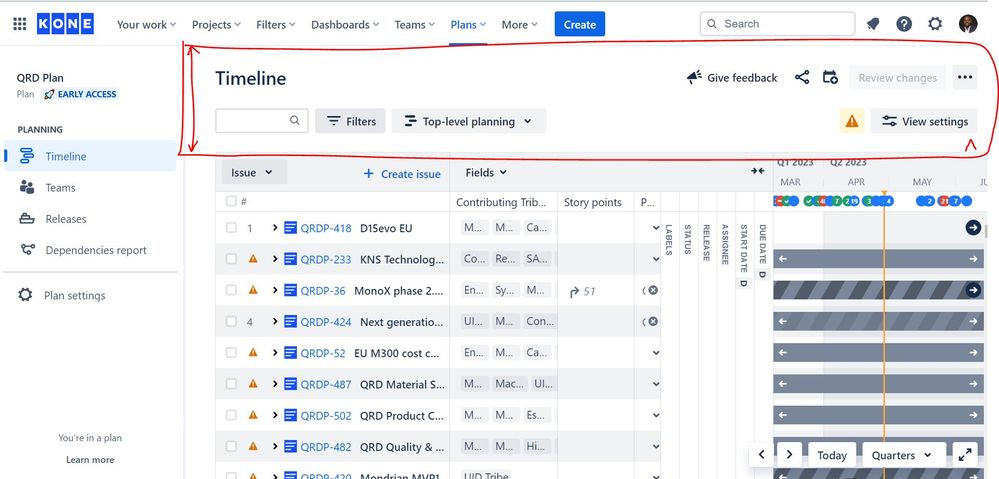This screenshot has width=999, height=479.
Task: Click the QRDP-233 schedule bar
Action: (x=879, y=259)
